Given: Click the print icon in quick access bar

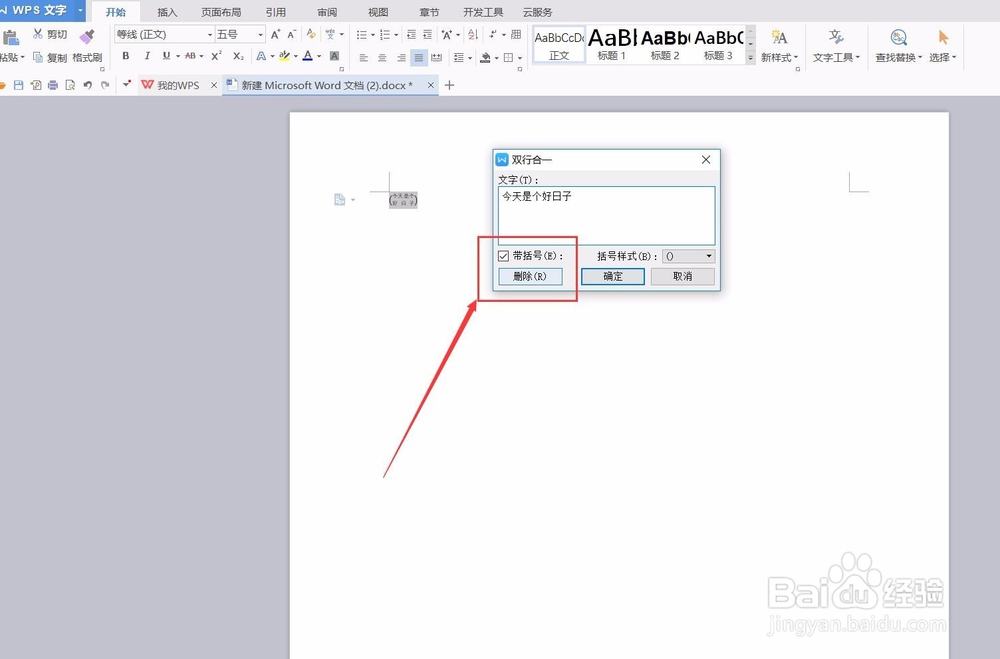Looking at the screenshot, I should 52,85.
